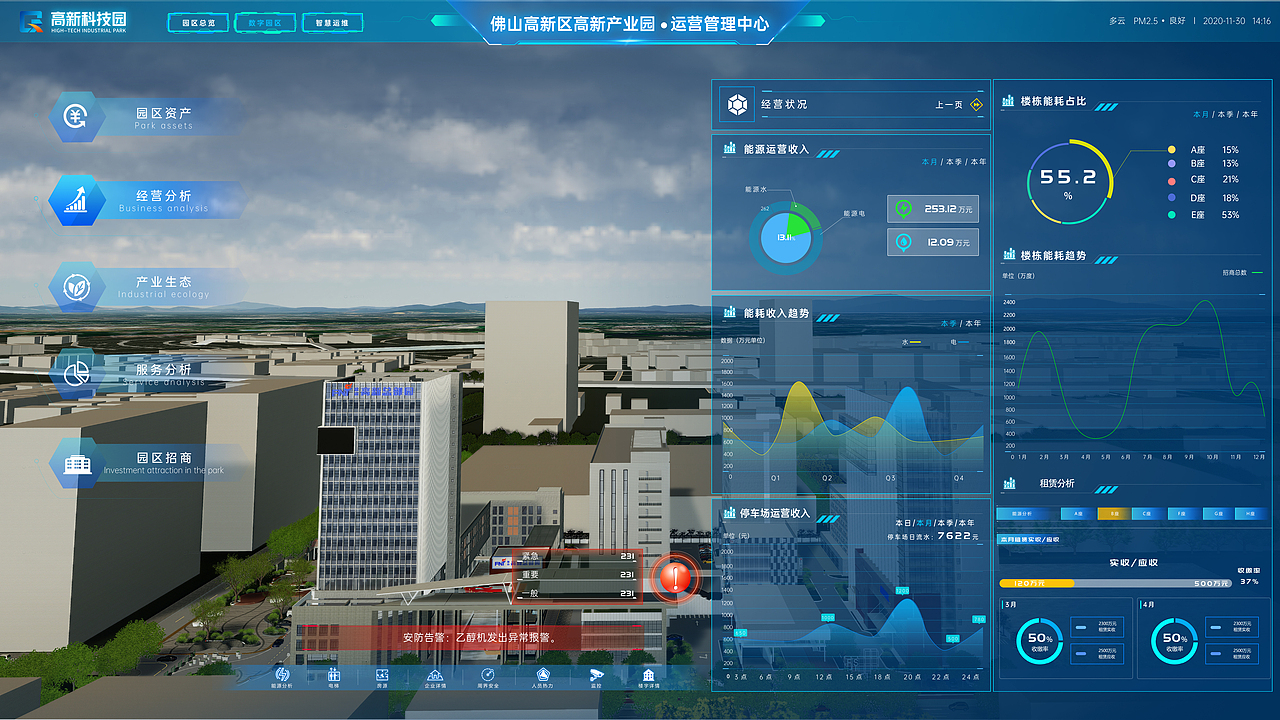Click chart icon beside 能耗收入趋势
The height and width of the screenshot is (720, 1280).
click(729, 313)
